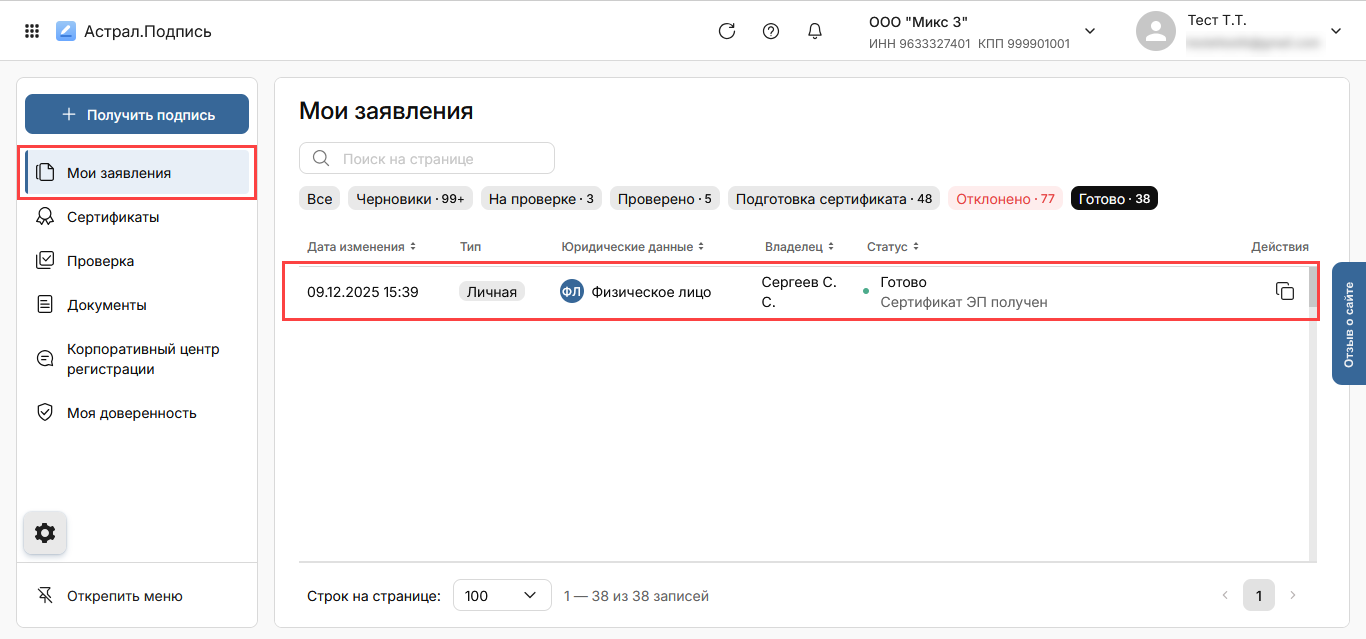1366x639 pixels.
Task: Click the user avatar icon
Action: point(1155,31)
